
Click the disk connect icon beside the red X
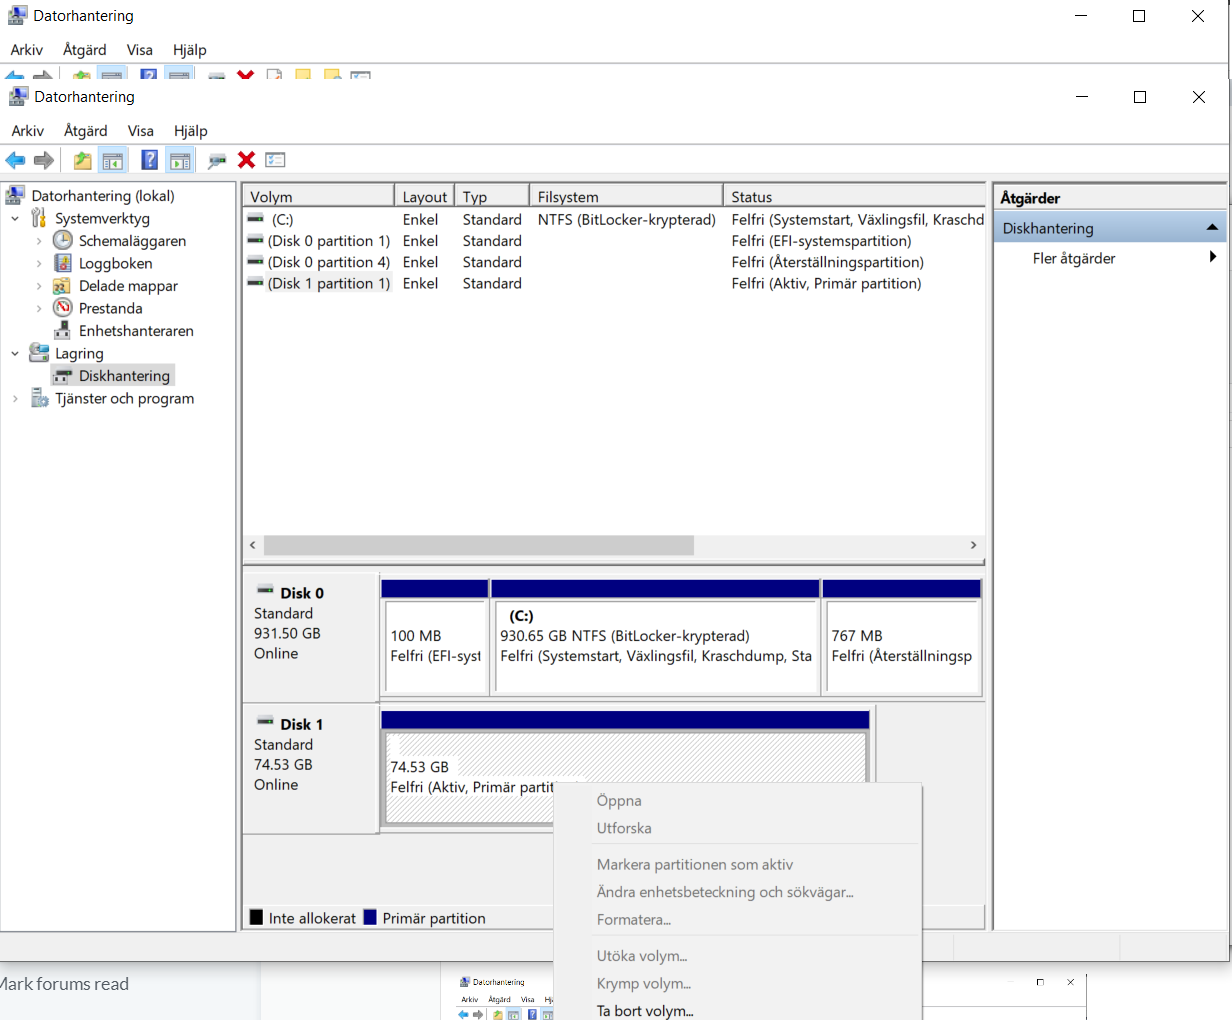[217, 160]
